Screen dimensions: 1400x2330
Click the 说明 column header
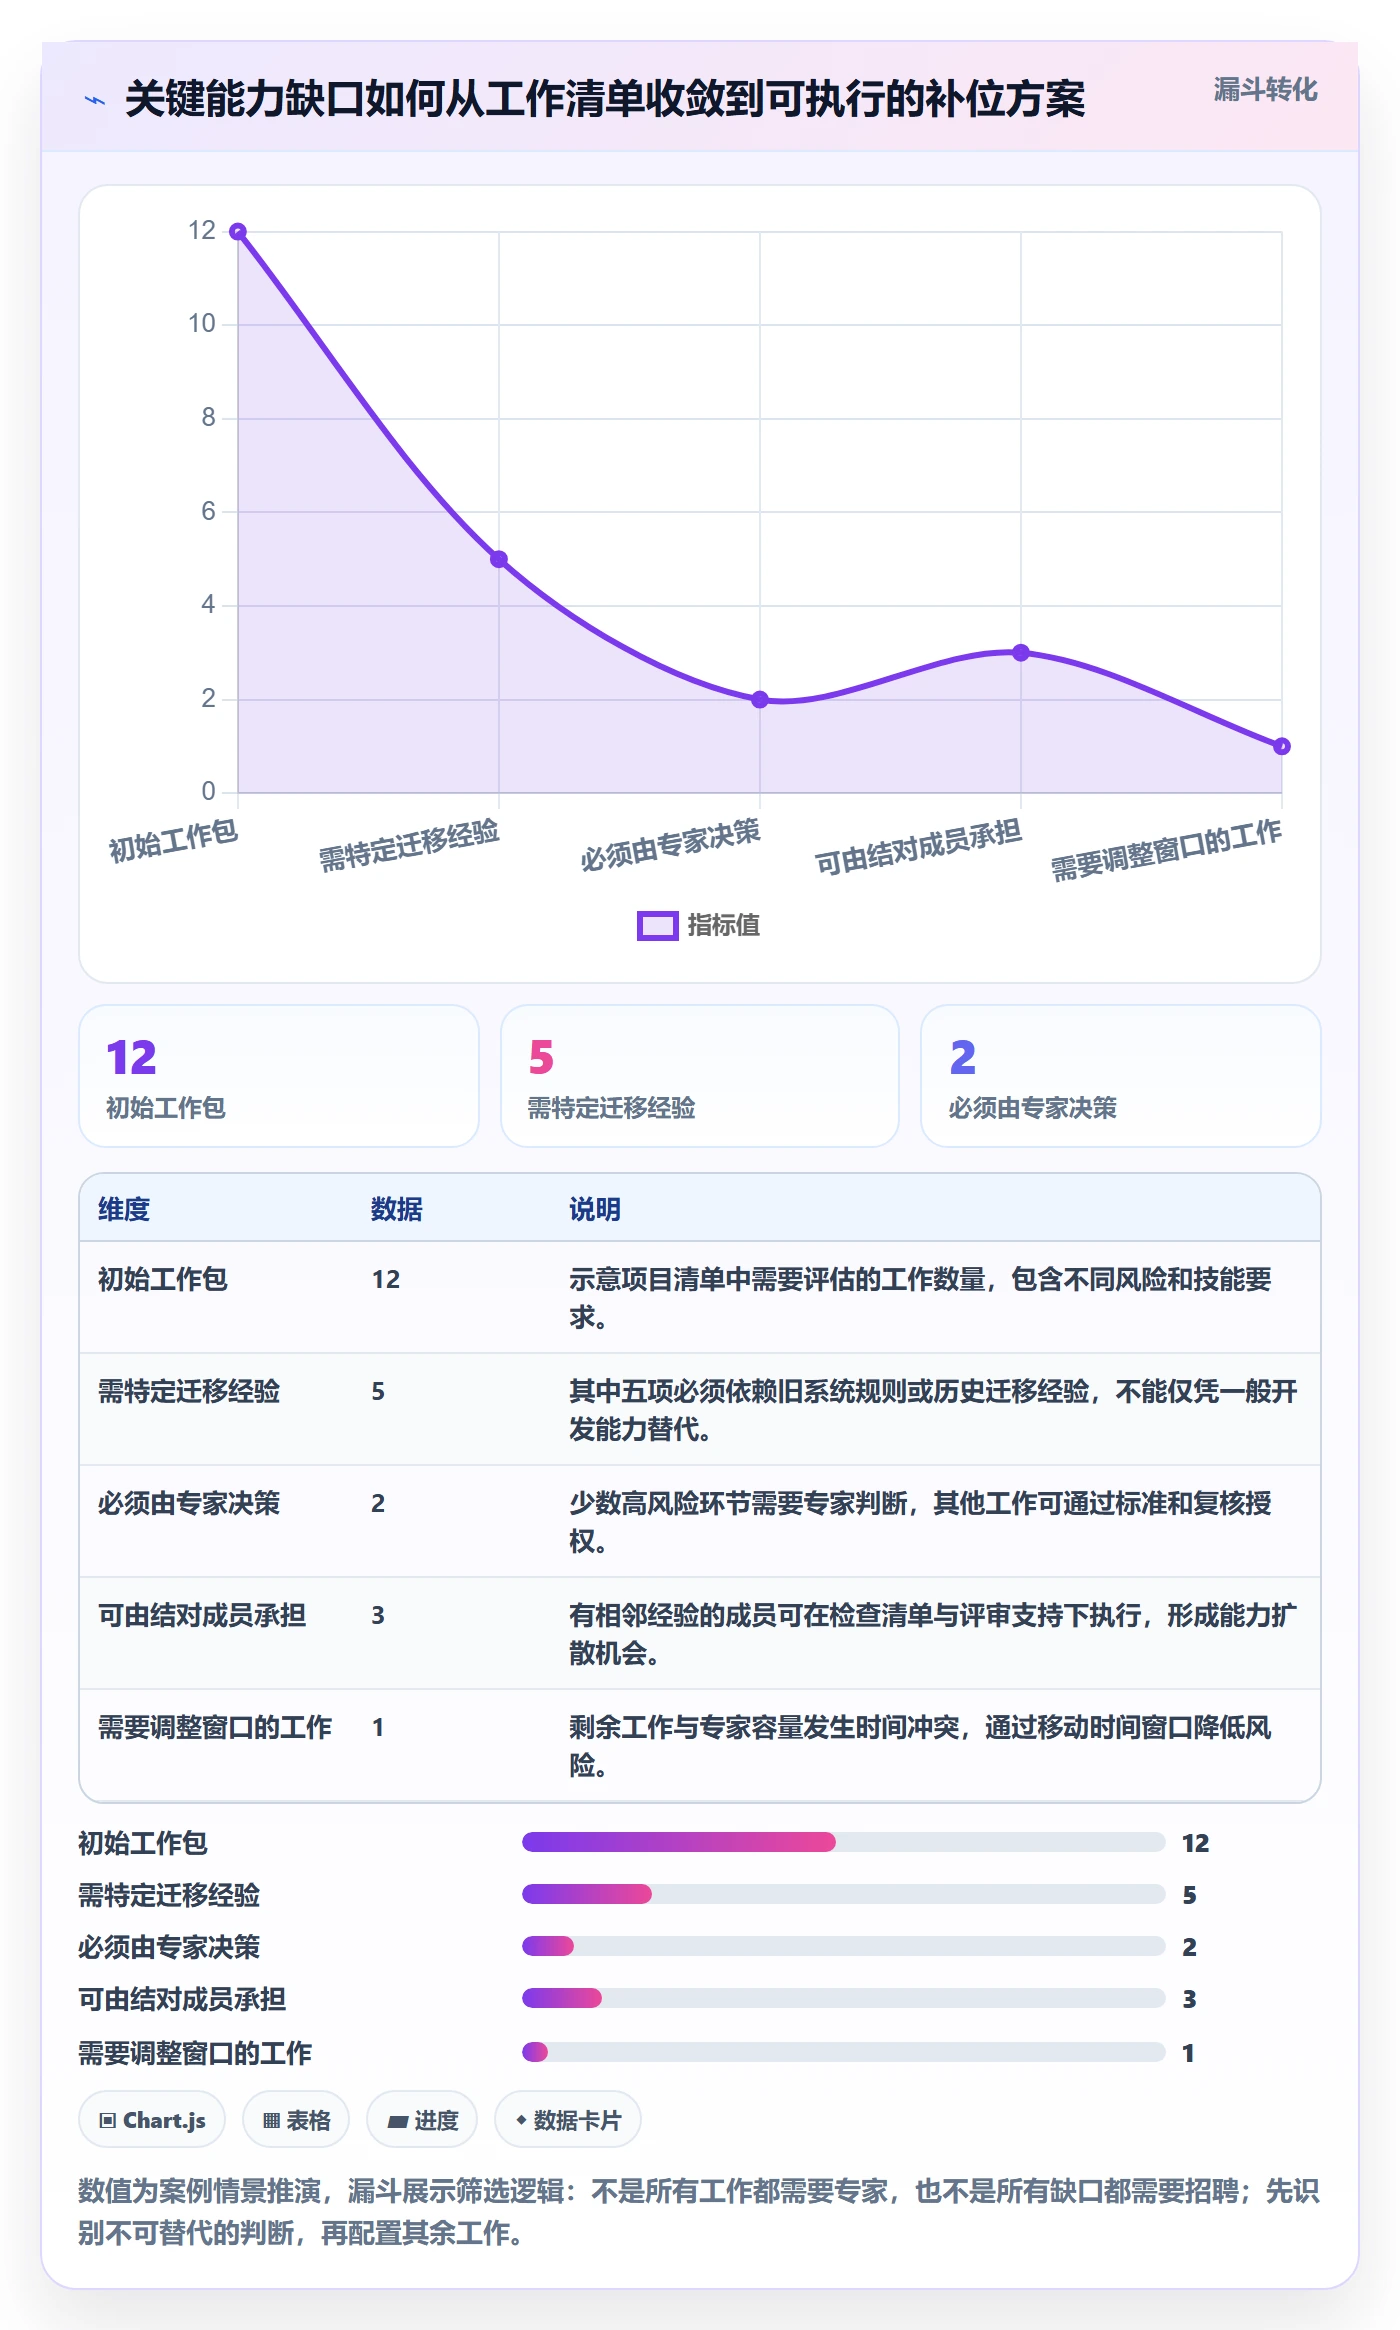click(595, 1209)
